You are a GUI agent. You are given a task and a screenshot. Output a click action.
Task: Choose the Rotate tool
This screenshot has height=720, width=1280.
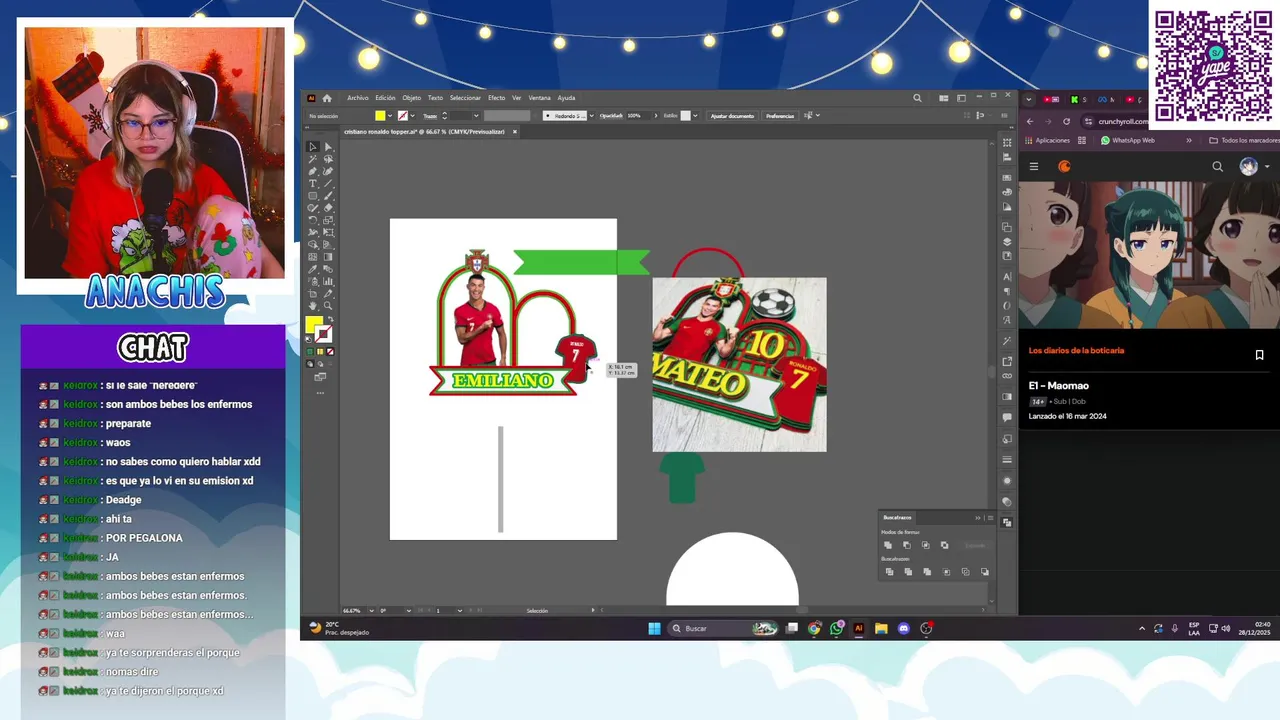pyautogui.click(x=313, y=220)
